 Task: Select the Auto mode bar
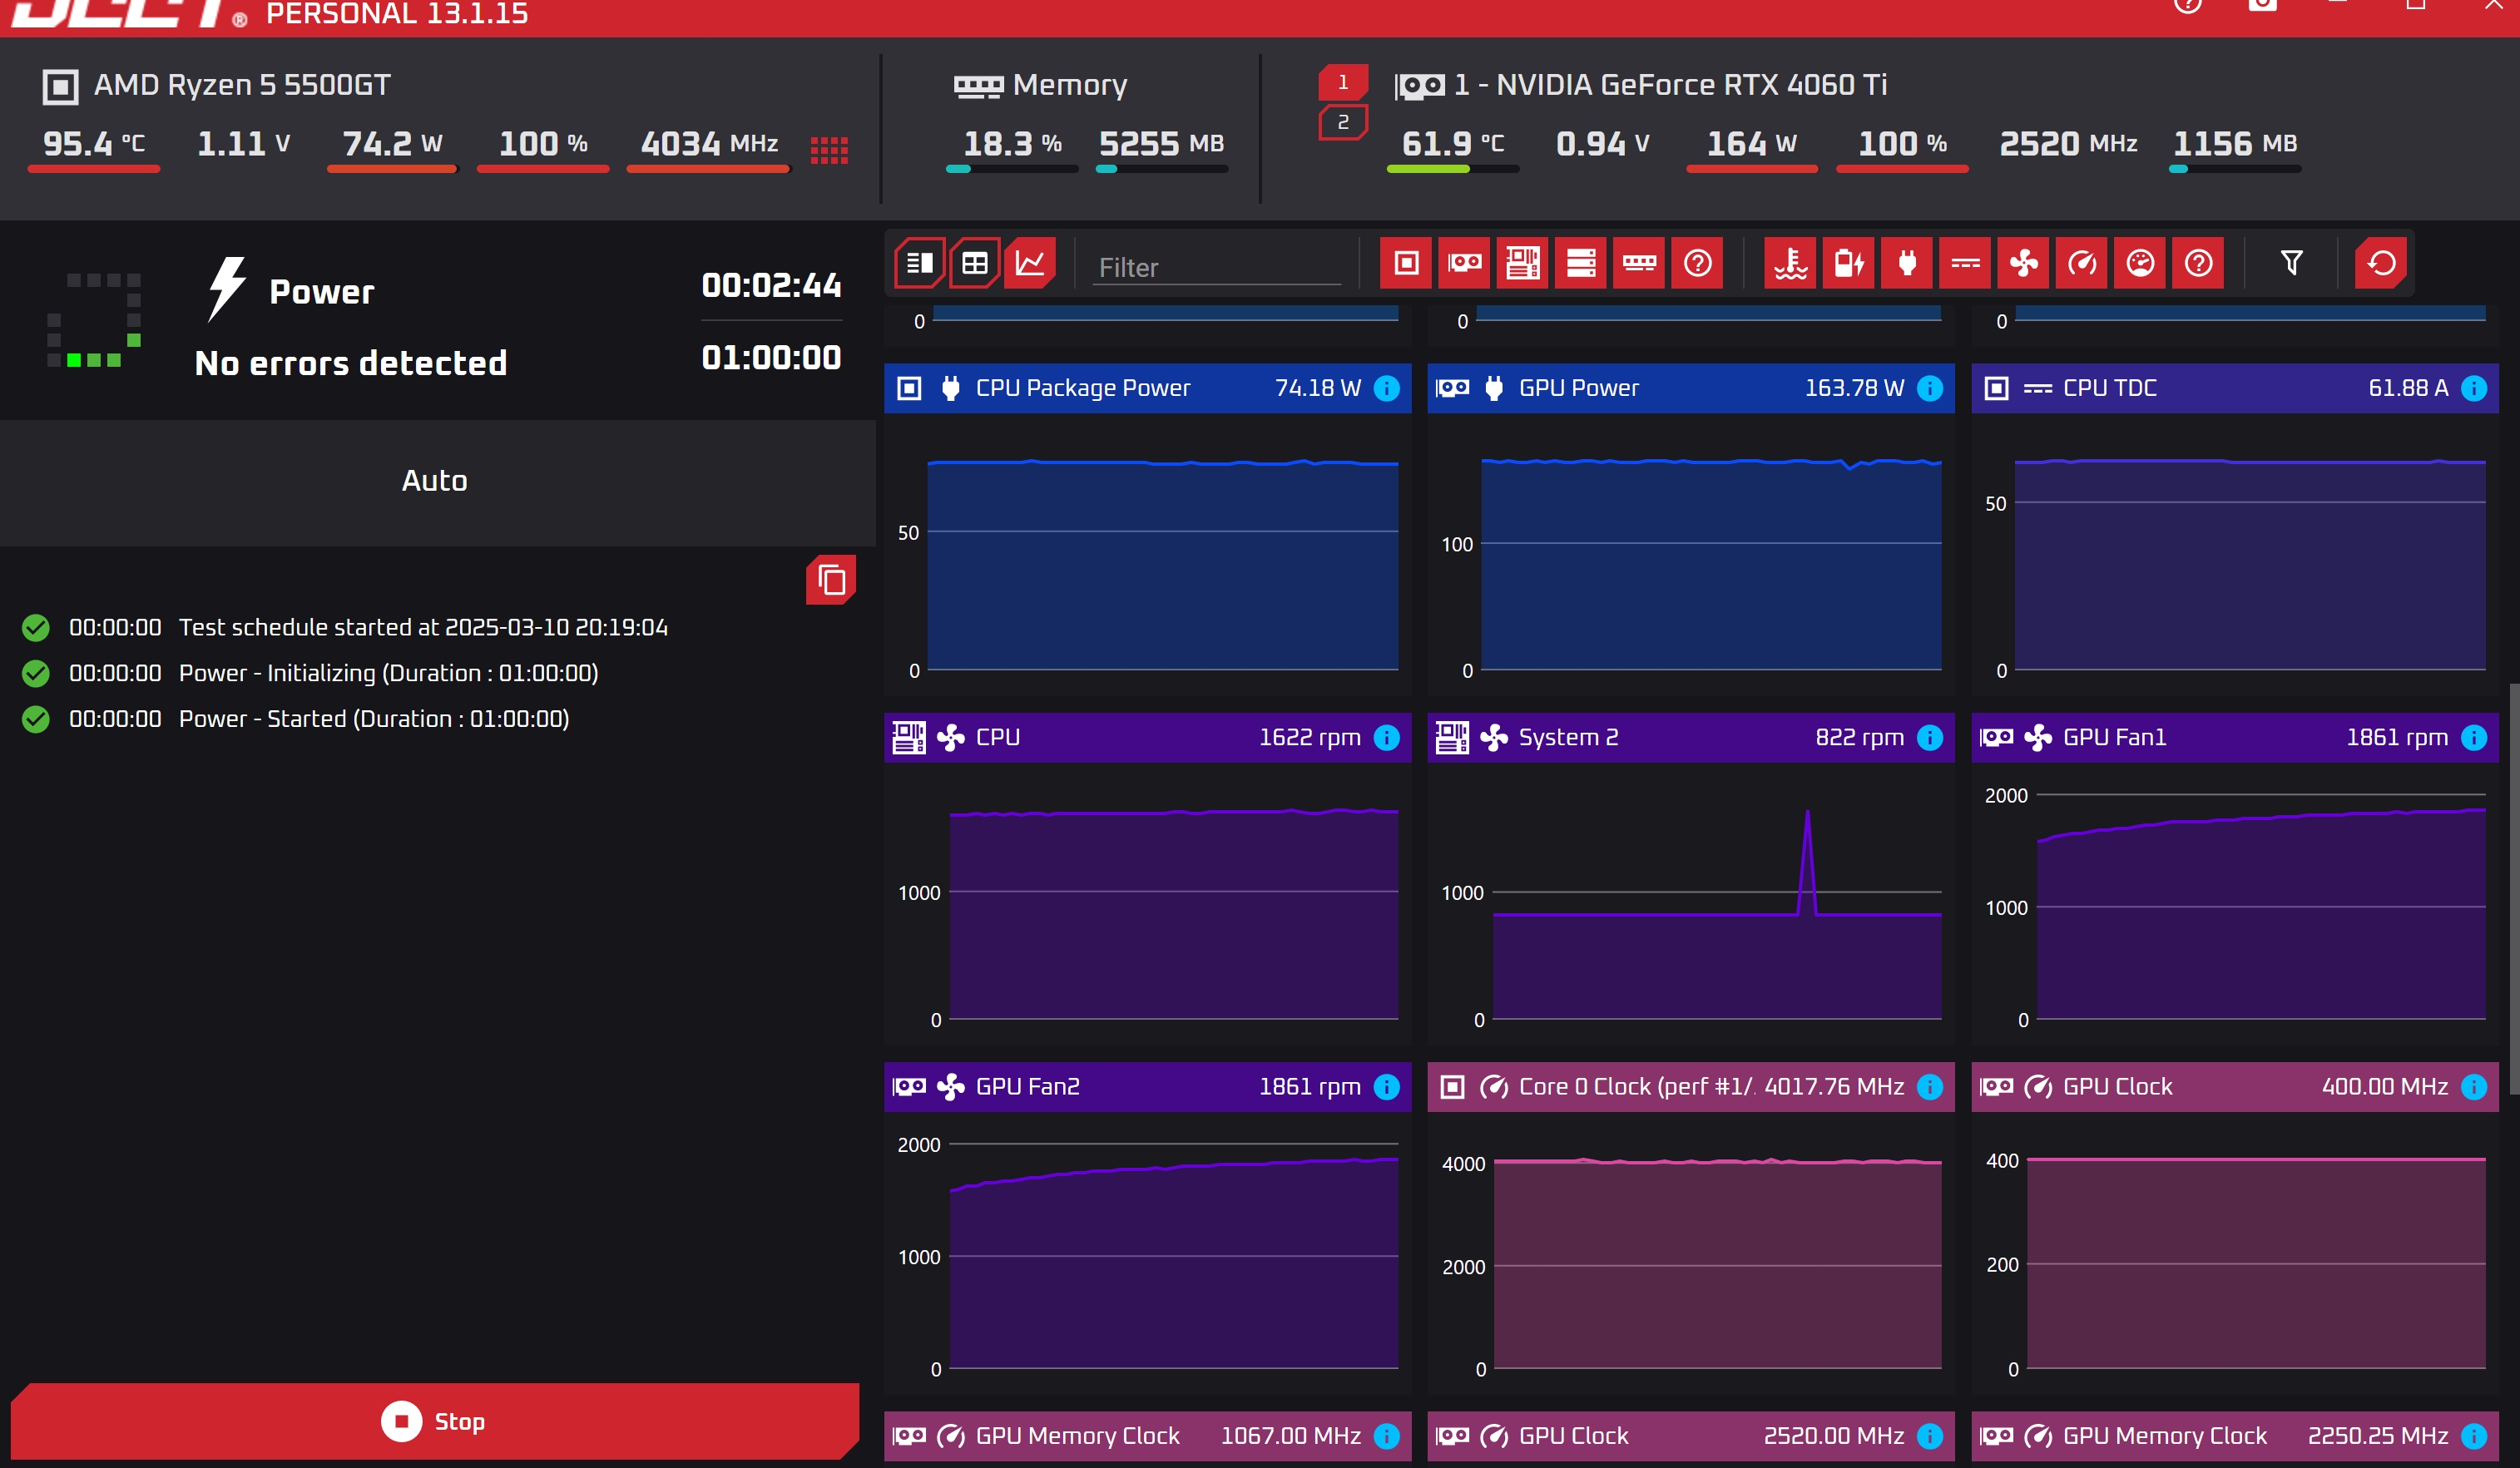(x=437, y=482)
